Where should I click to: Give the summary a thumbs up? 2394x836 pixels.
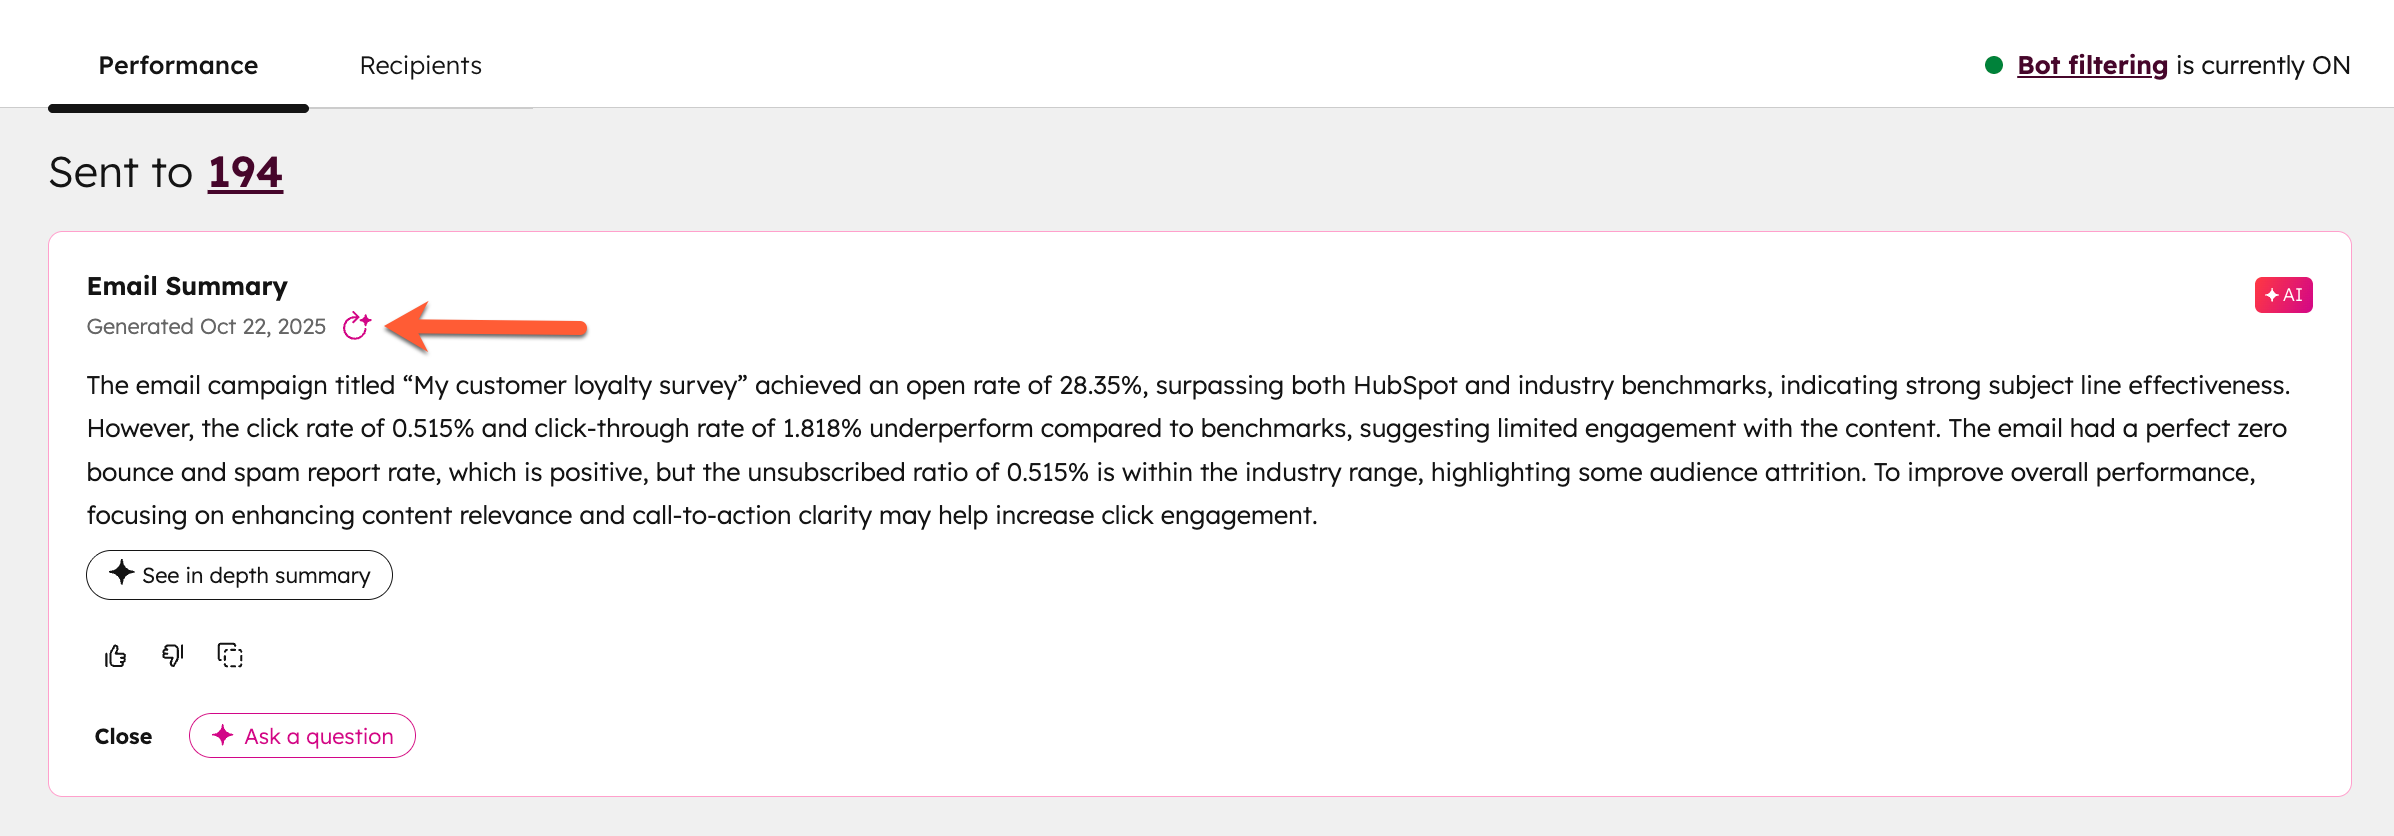click(x=116, y=656)
